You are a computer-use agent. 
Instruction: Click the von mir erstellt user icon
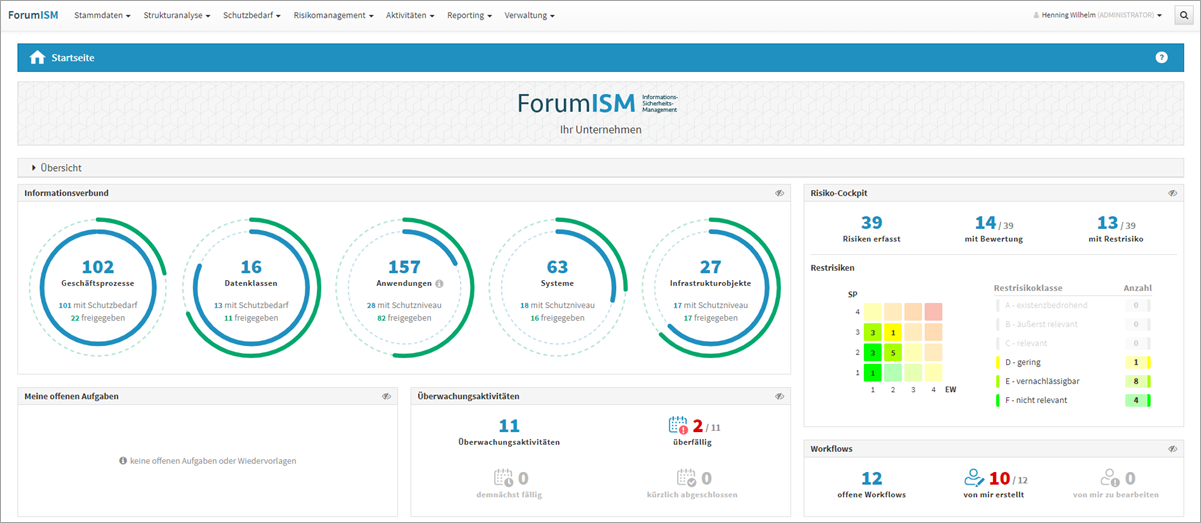click(x=972, y=479)
